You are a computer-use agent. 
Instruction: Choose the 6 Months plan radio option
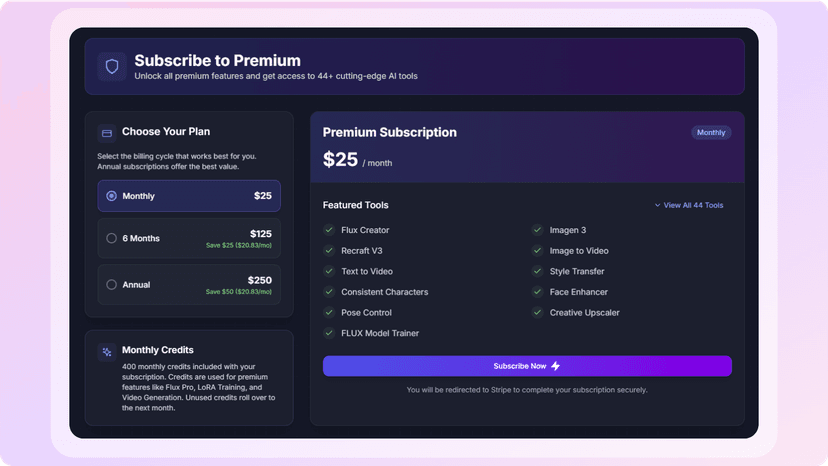coord(111,238)
